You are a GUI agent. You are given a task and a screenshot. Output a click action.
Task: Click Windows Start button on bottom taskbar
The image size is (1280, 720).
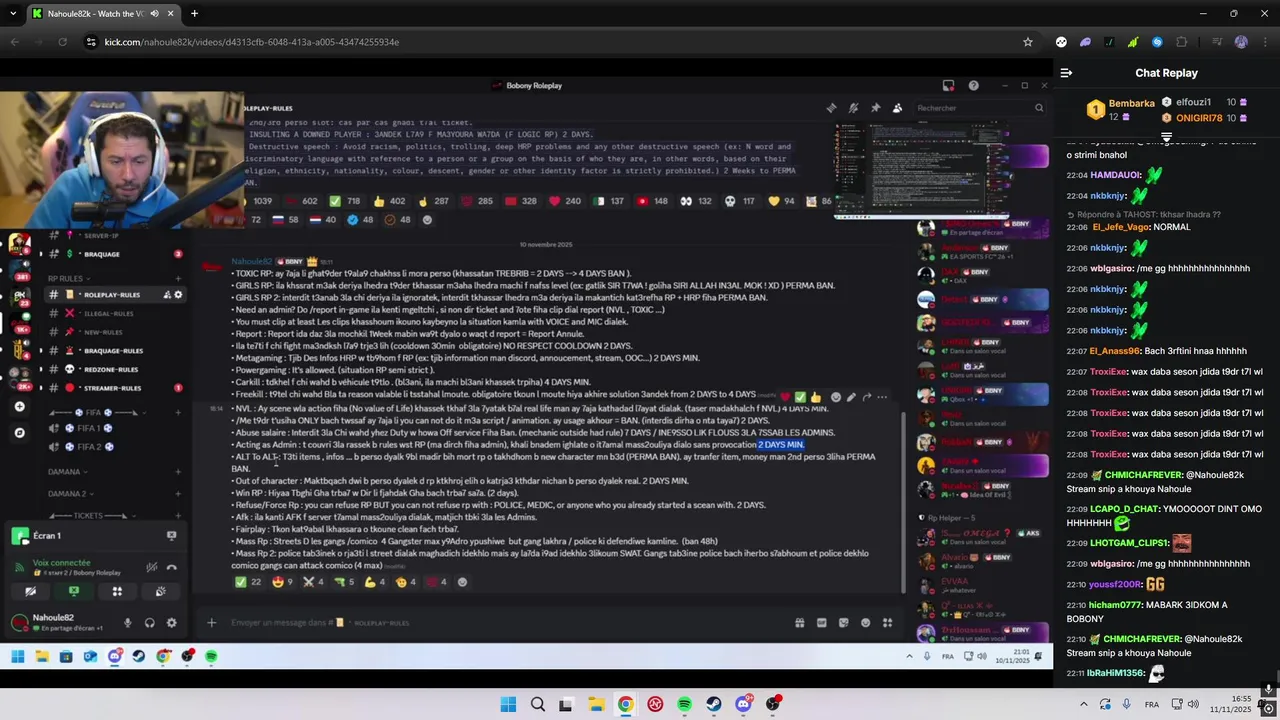[508, 704]
